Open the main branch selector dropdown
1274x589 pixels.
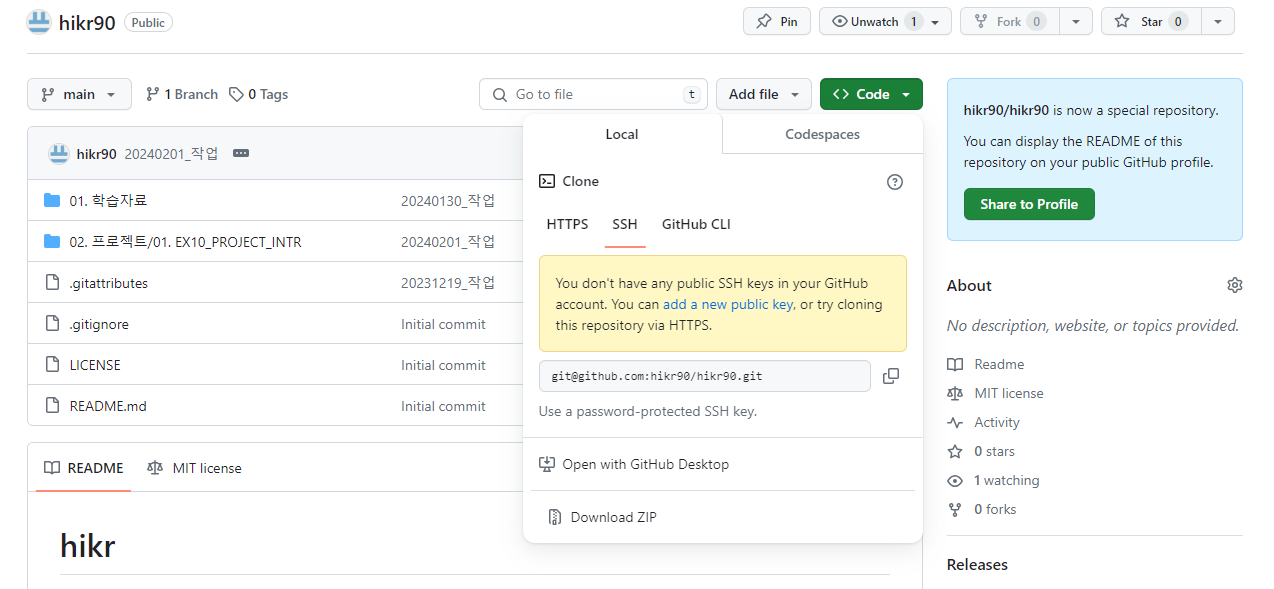pyautogui.click(x=79, y=94)
